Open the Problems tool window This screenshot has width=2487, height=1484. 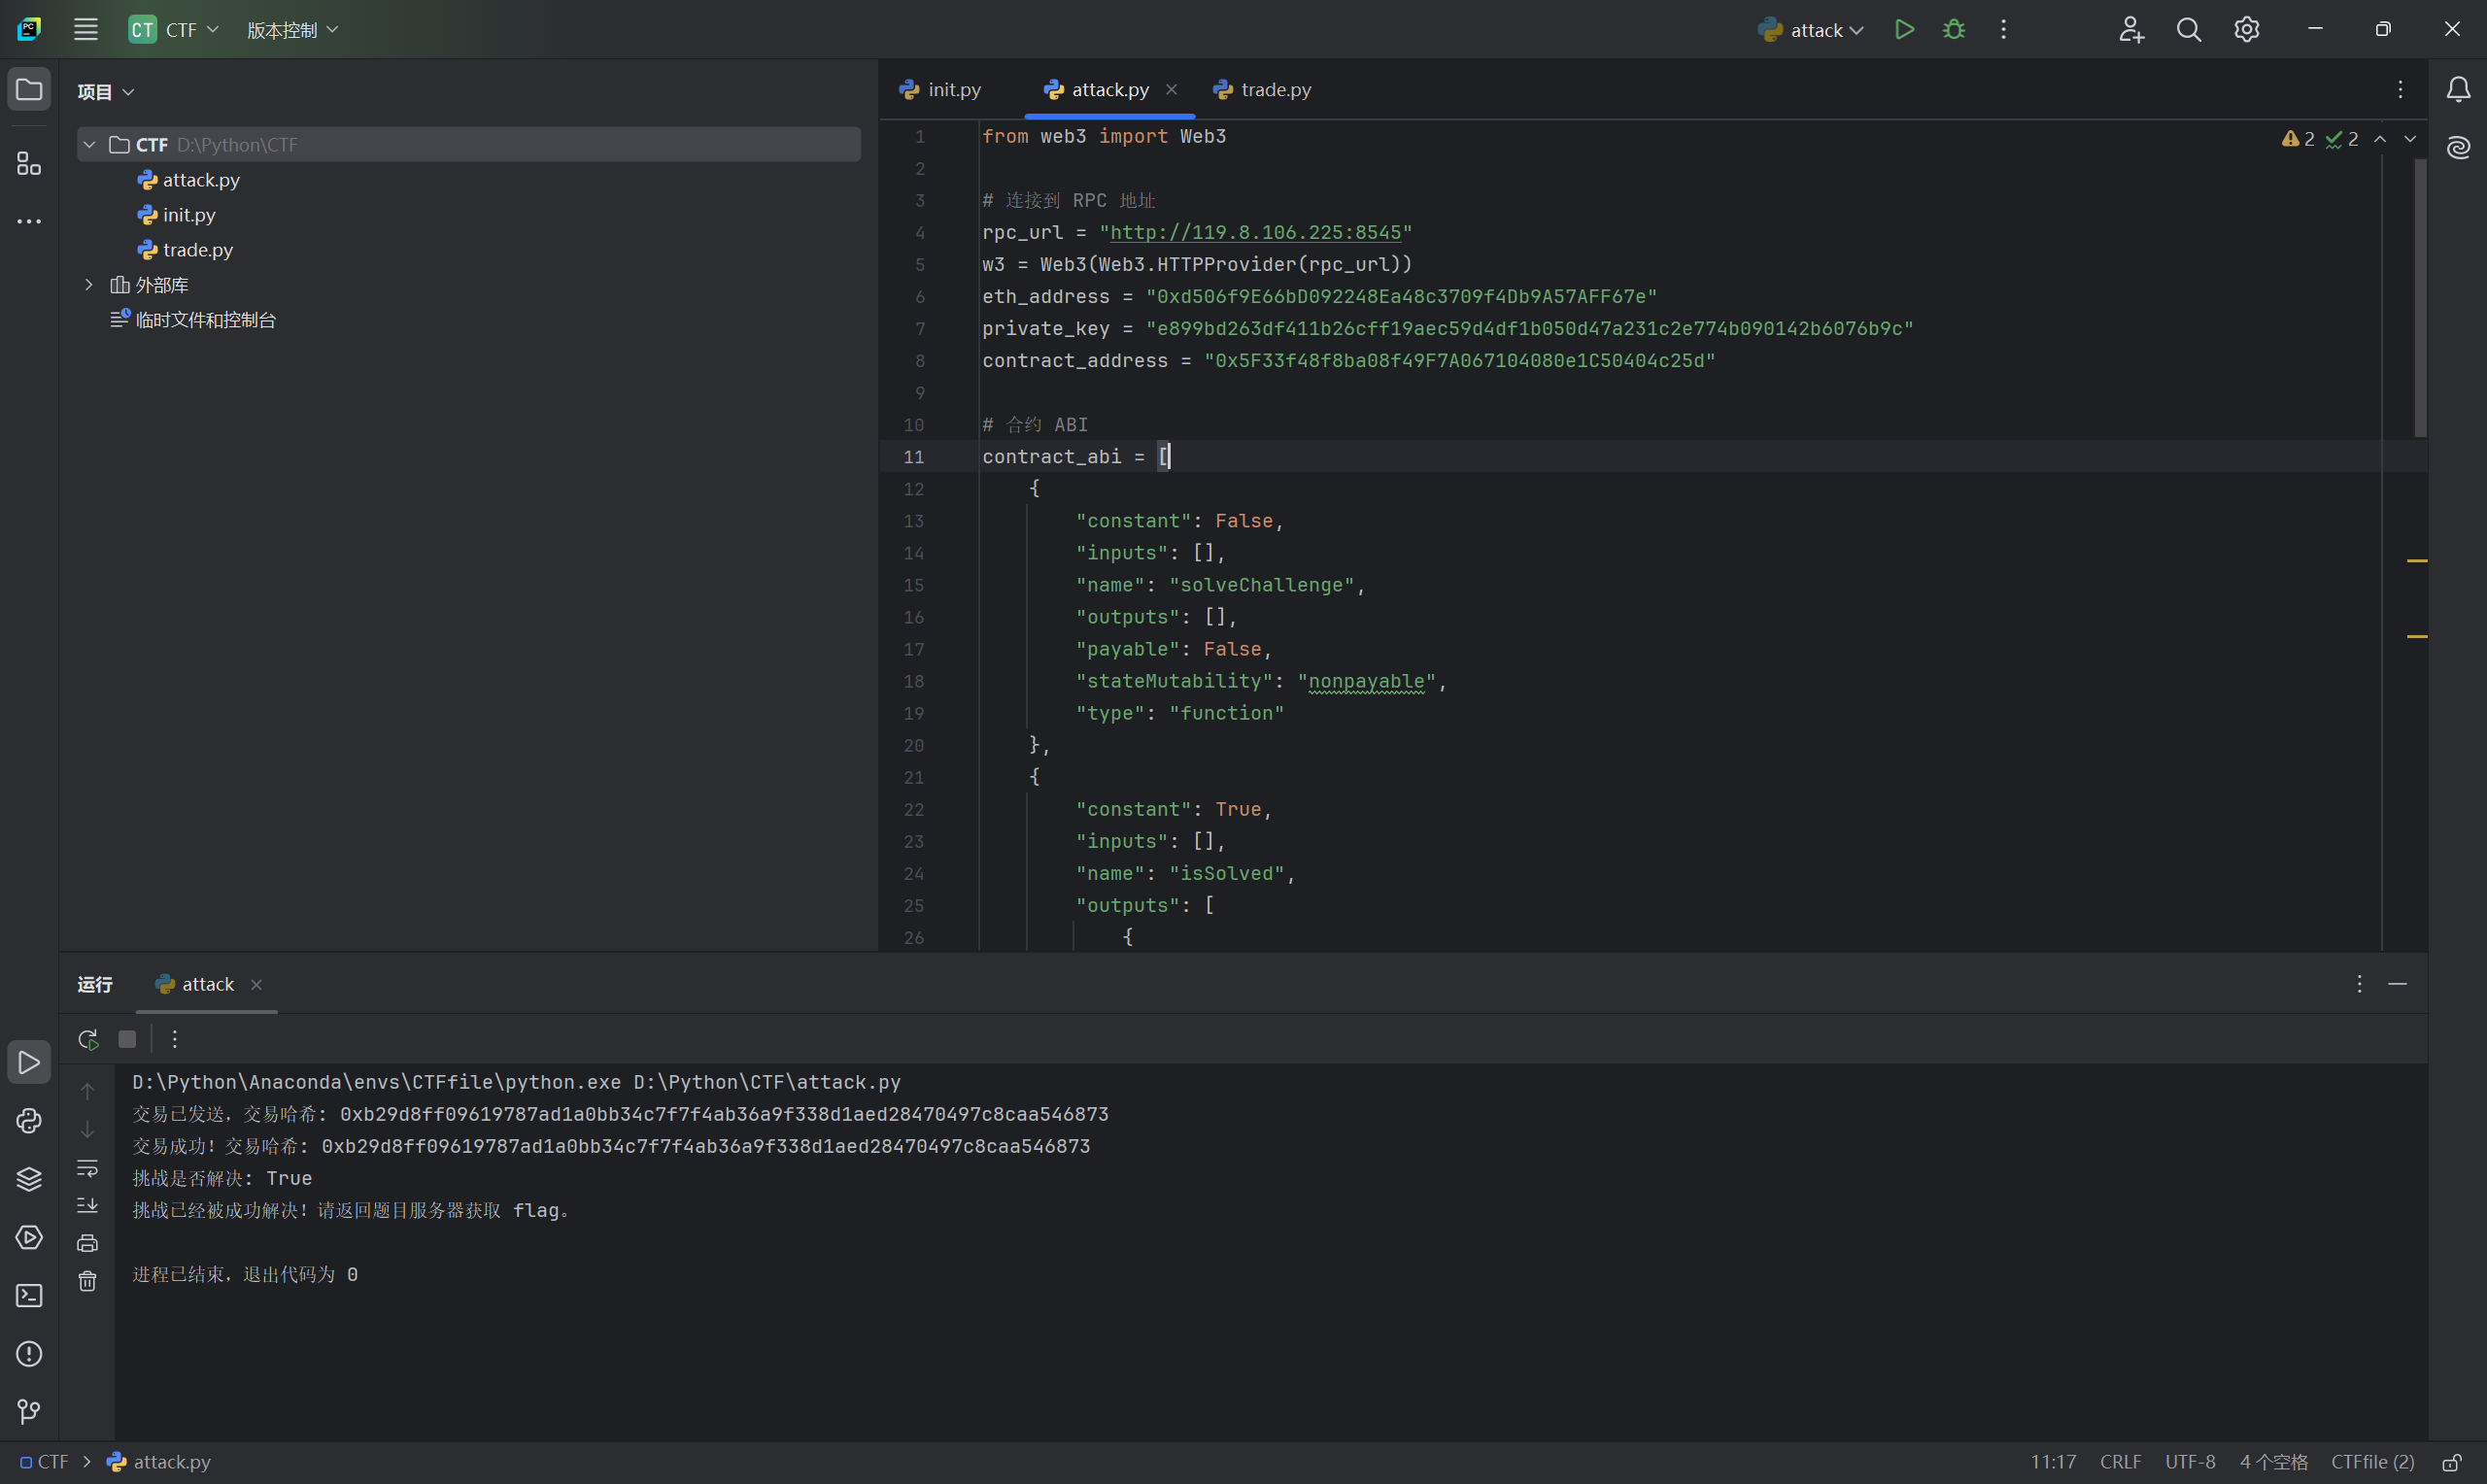coord(29,1354)
